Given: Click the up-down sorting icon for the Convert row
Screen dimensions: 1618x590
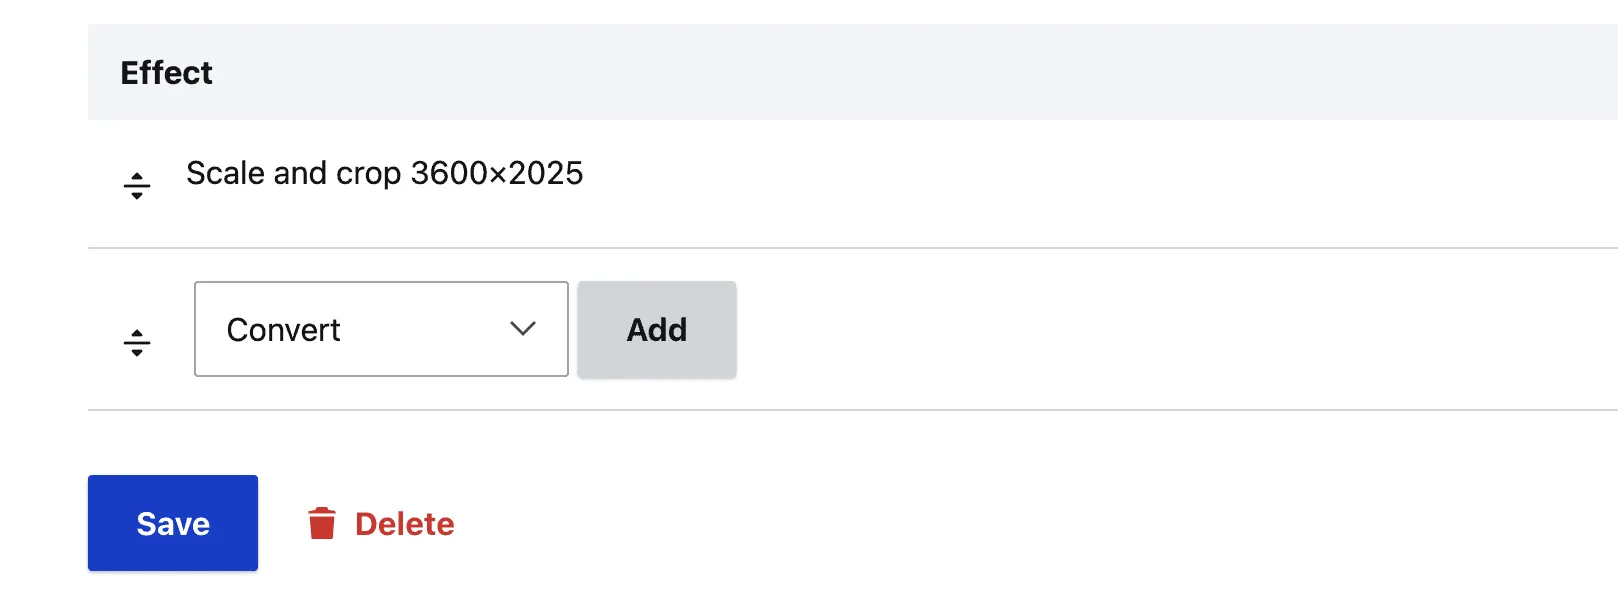Looking at the screenshot, I should click(135, 341).
